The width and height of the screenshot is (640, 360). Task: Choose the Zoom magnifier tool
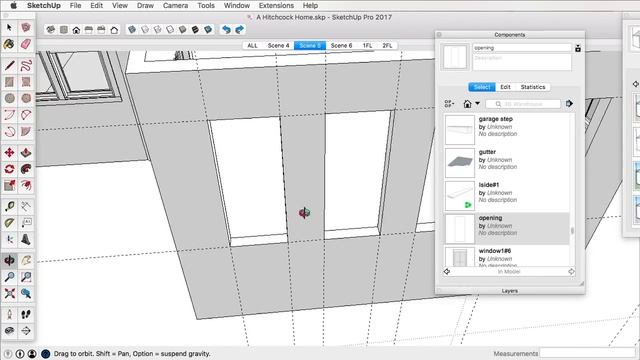9,277
